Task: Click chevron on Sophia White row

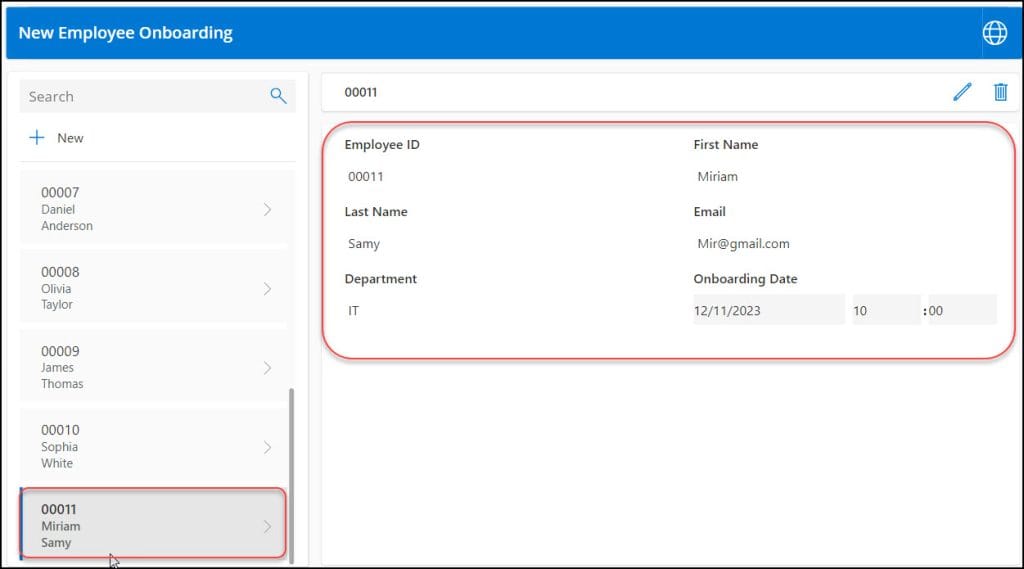Action: point(267,447)
